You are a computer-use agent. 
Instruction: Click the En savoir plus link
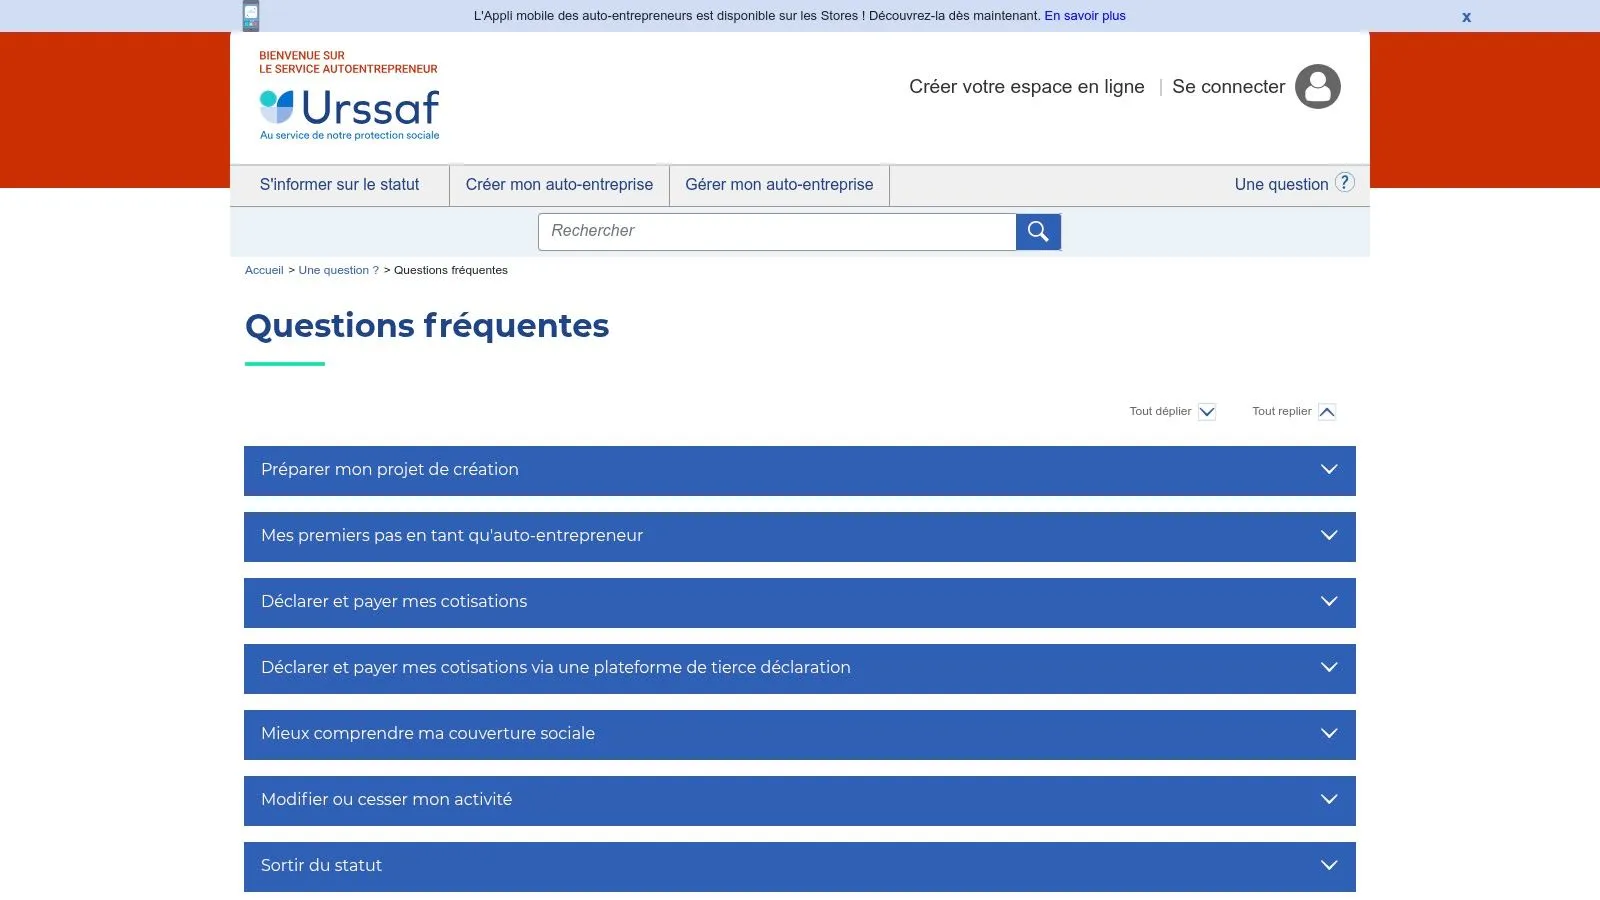pos(1085,16)
